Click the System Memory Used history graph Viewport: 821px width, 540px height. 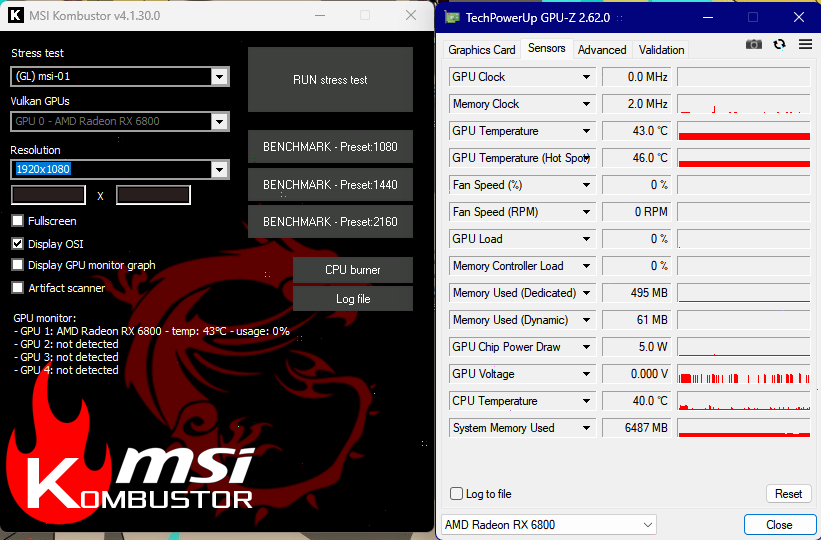pyautogui.click(x=744, y=428)
